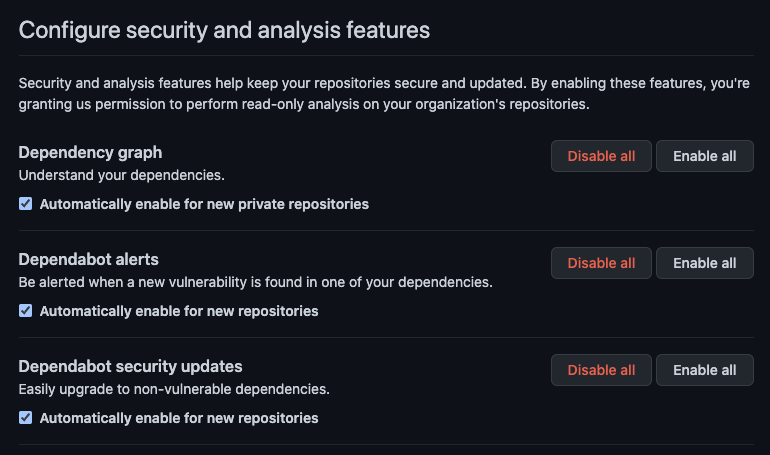The width and height of the screenshot is (770, 455).
Task: Disable all Dependabot alerts
Action: [601, 263]
